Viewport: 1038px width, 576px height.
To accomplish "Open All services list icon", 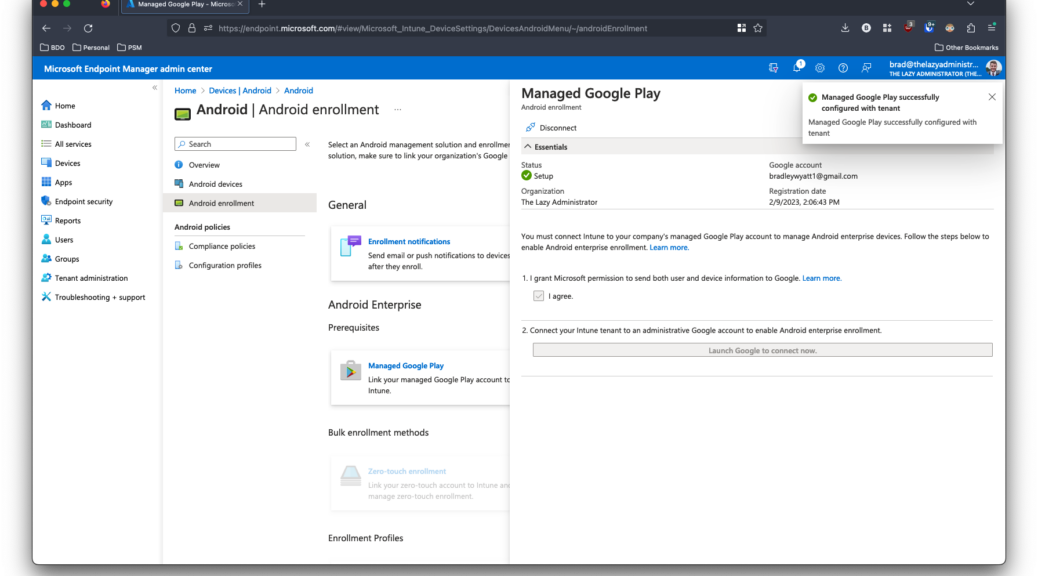I will (46, 144).
